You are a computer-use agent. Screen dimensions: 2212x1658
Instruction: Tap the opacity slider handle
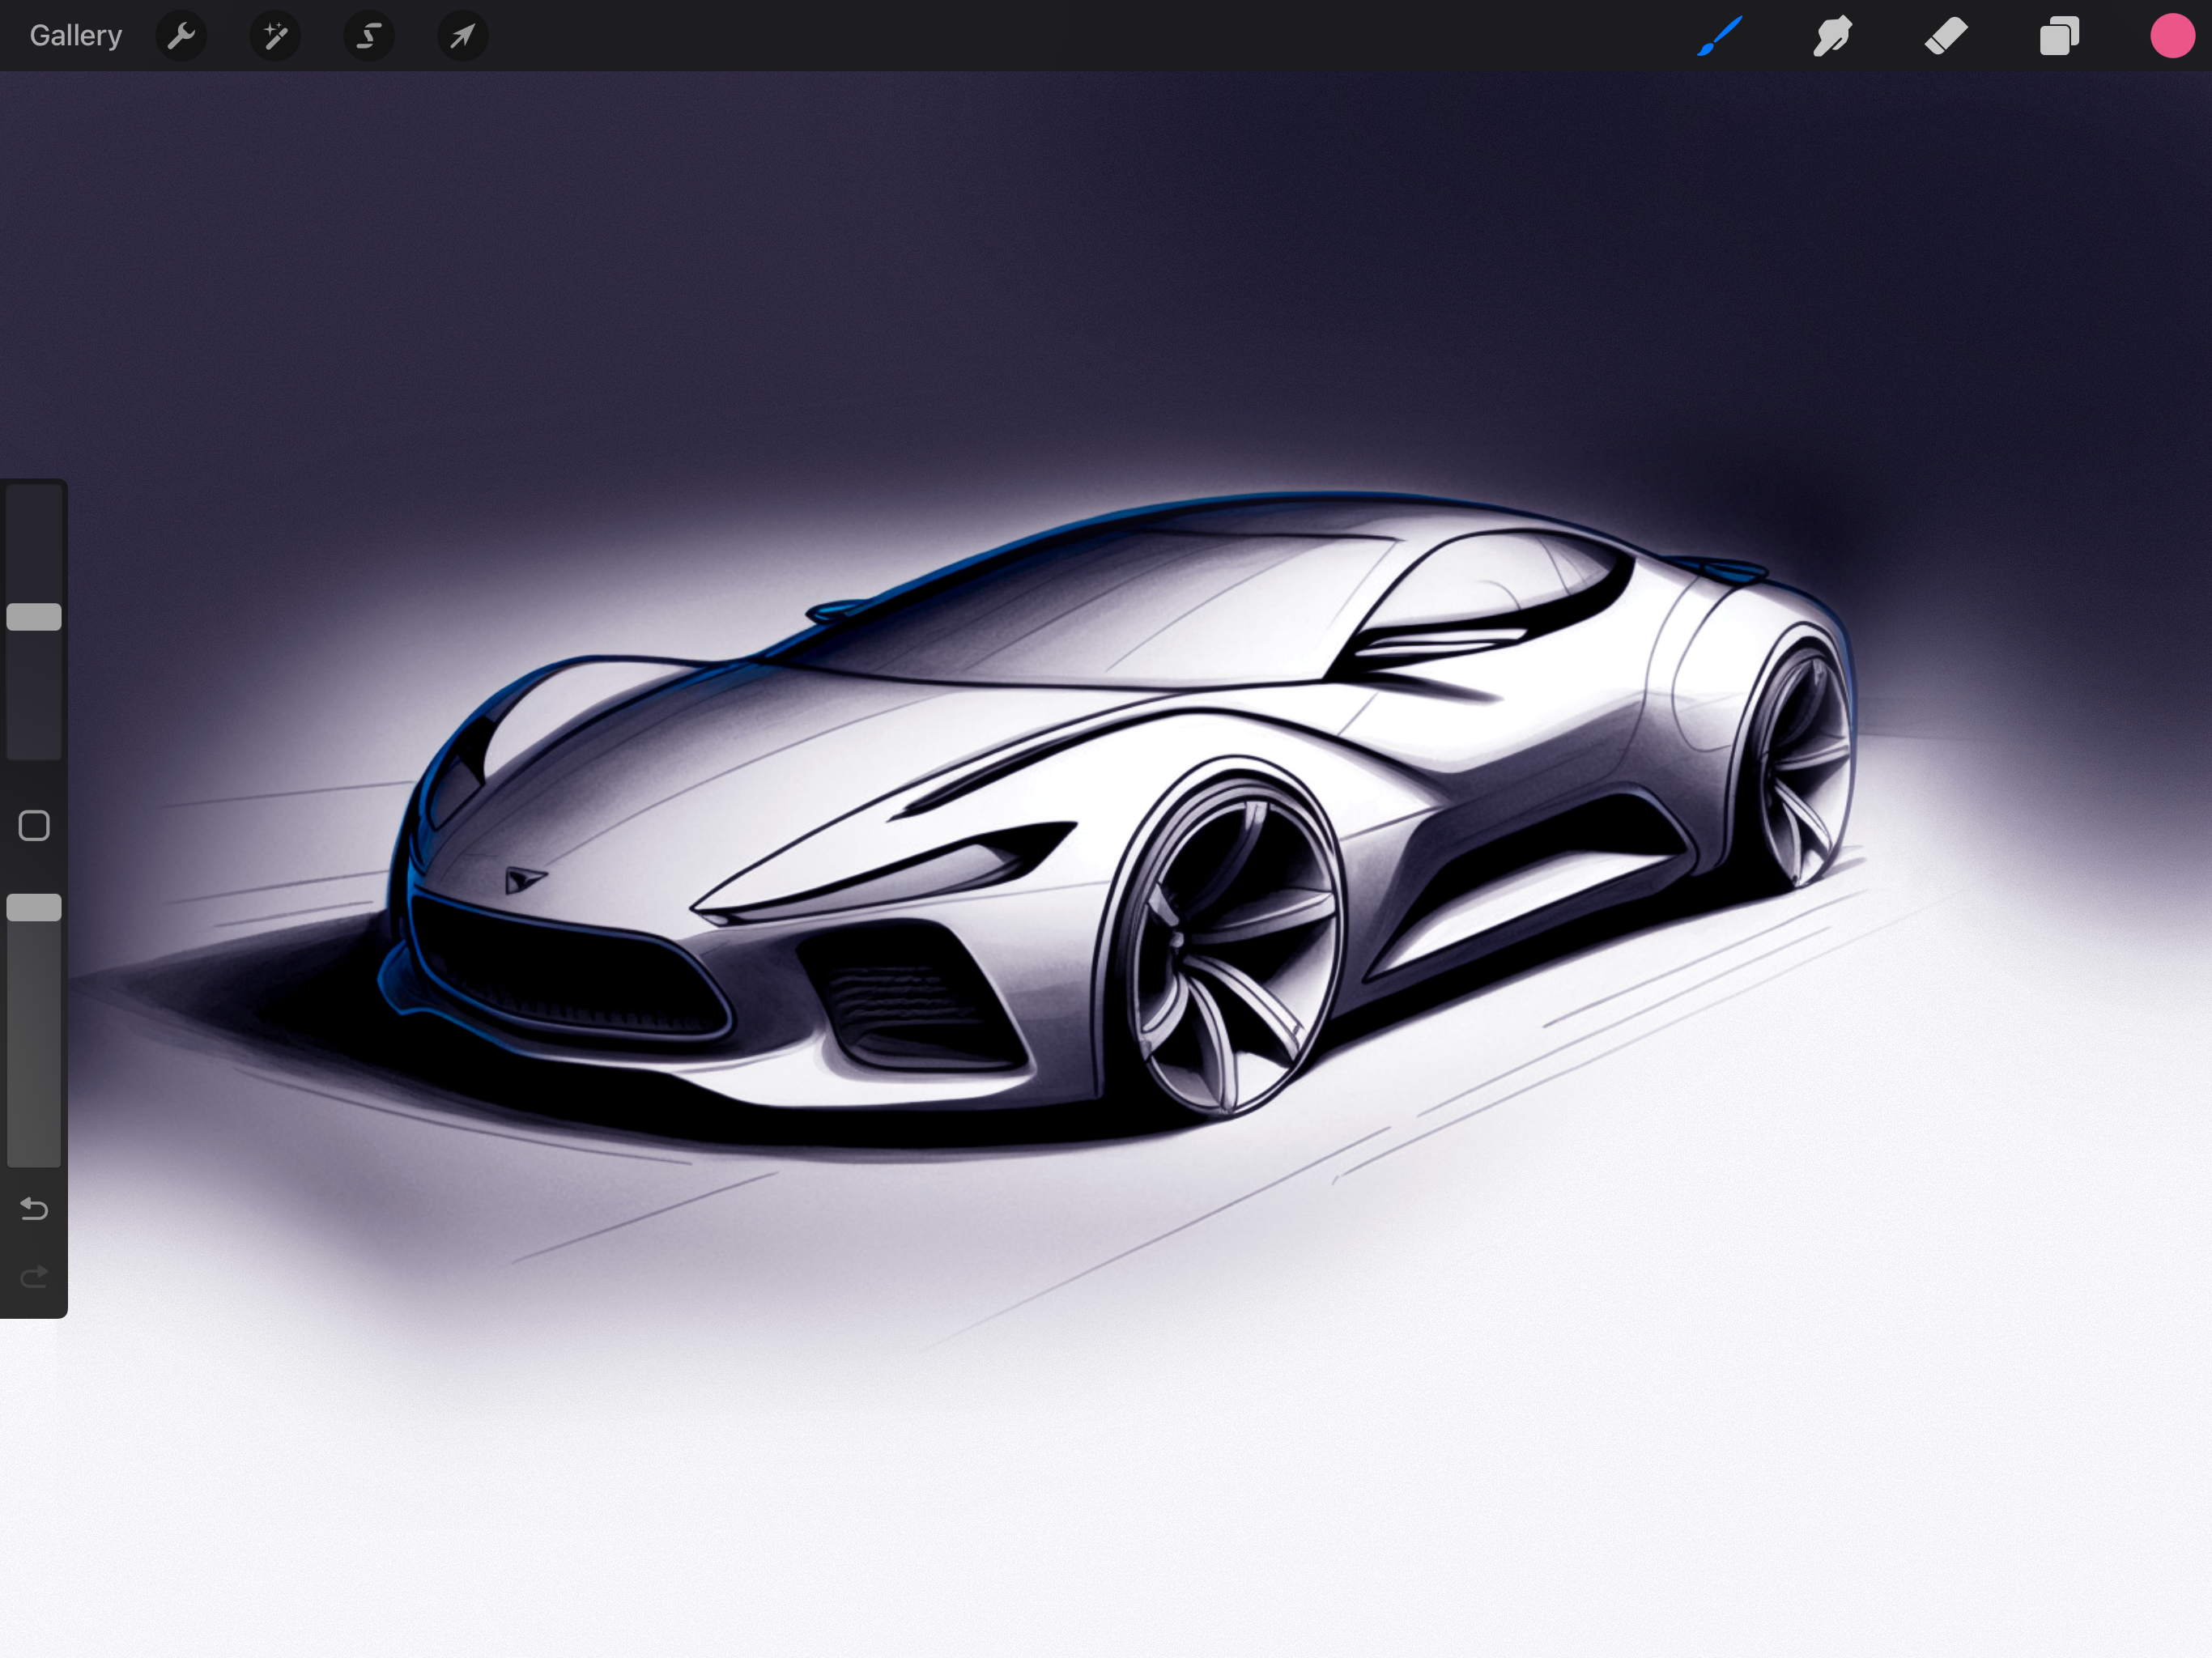(35, 907)
